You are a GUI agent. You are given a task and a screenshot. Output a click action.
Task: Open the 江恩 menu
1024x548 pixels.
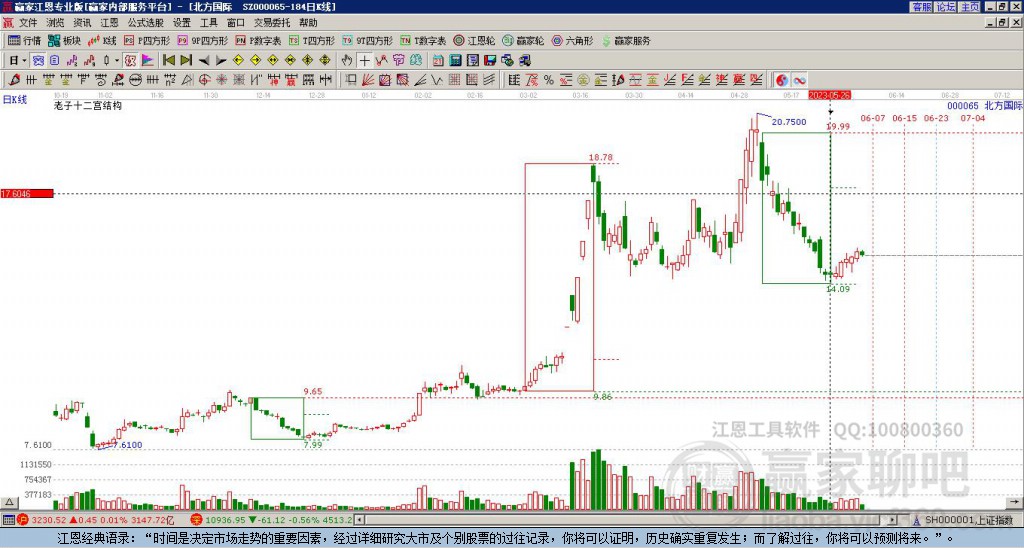110,23
